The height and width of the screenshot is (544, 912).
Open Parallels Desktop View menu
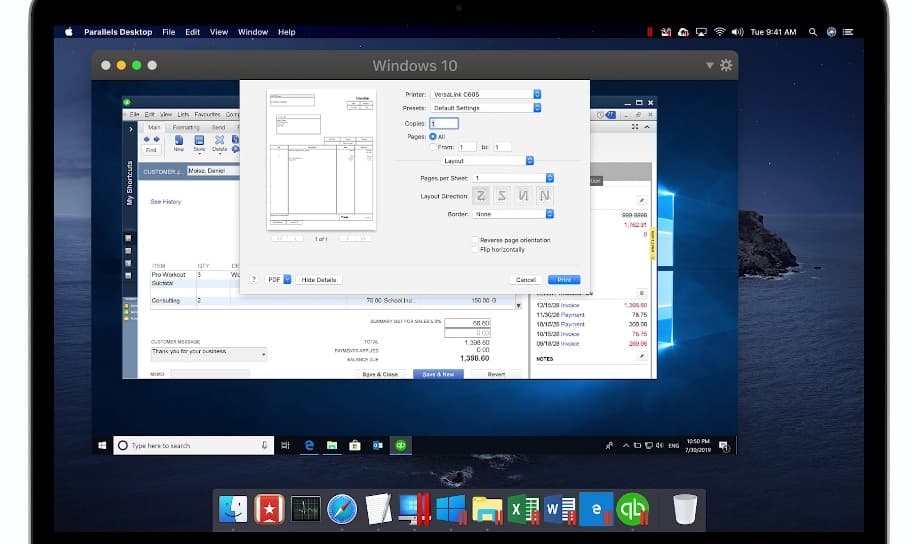[219, 32]
